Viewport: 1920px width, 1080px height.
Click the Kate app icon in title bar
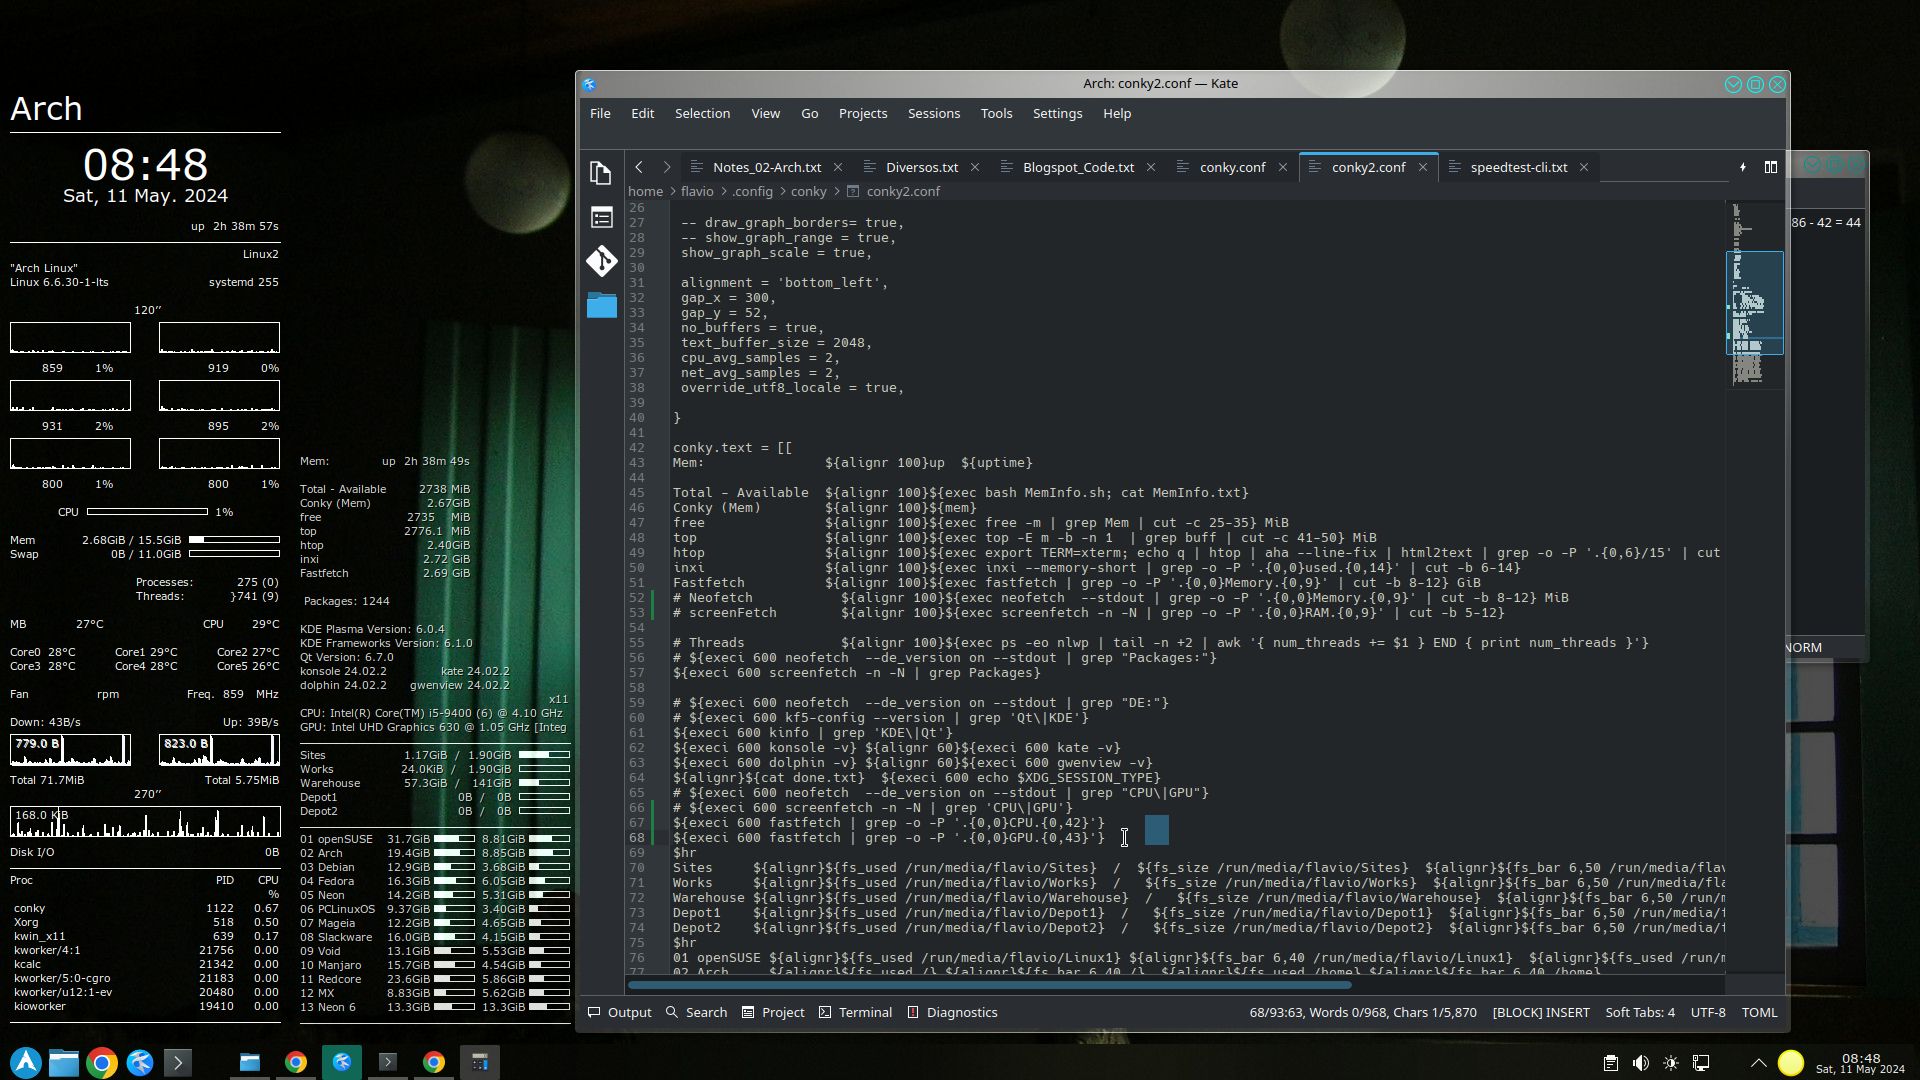(x=589, y=84)
